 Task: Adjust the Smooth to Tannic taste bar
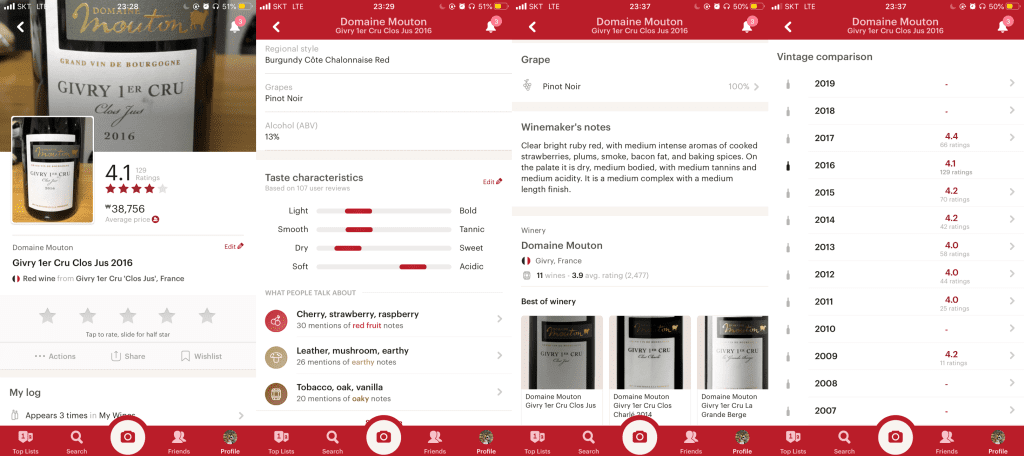click(384, 229)
